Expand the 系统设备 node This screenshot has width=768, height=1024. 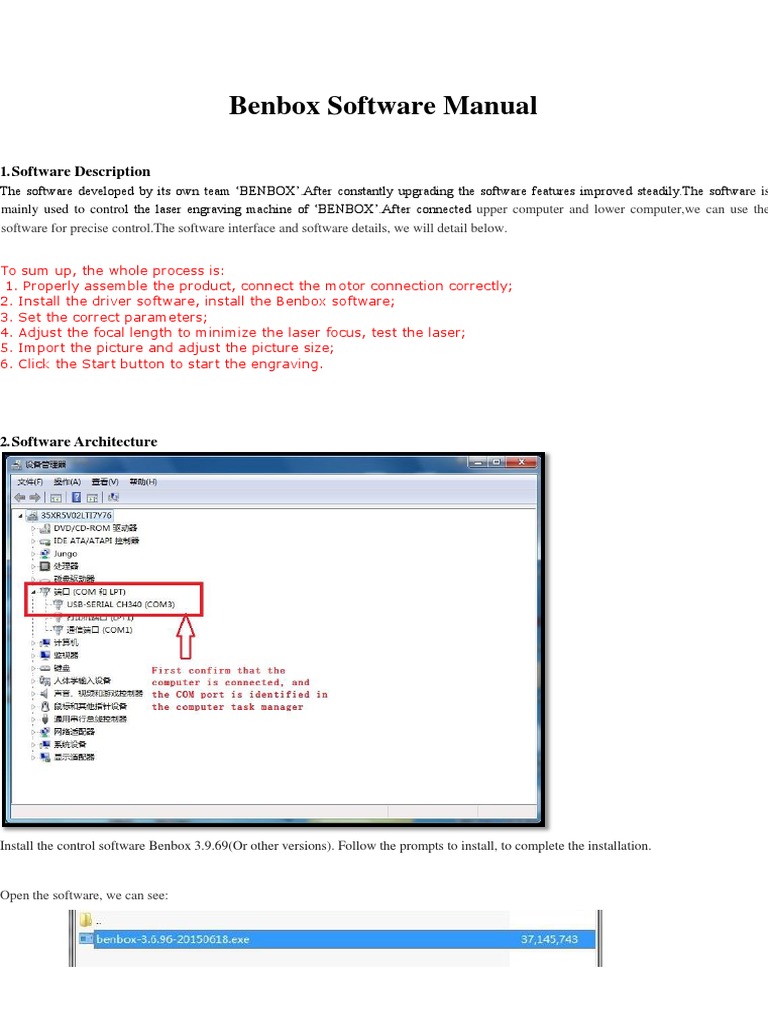pyautogui.click(x=33, y=744)
